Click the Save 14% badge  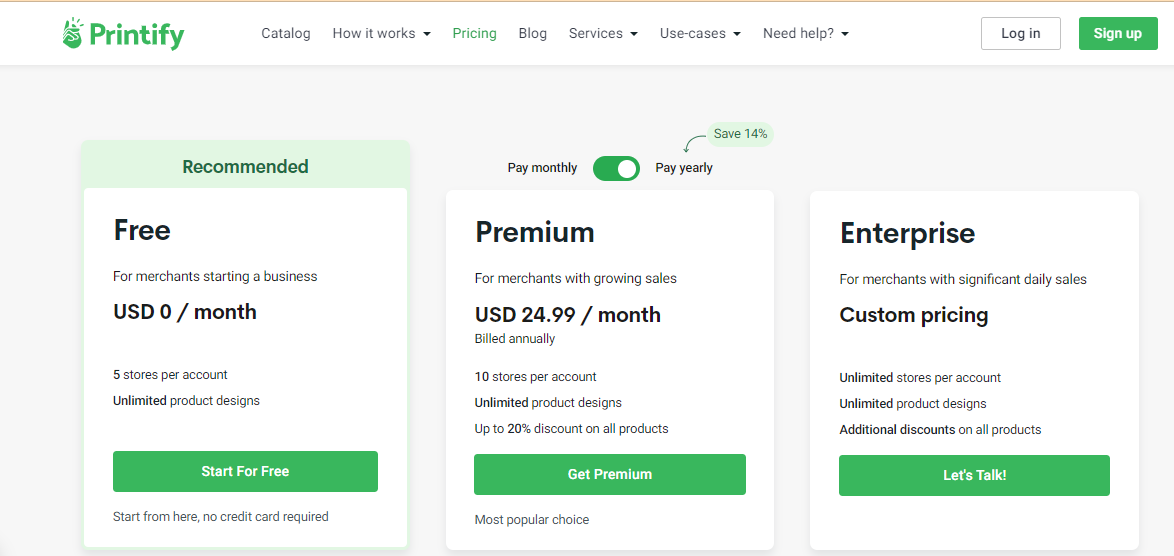point(740,134)
